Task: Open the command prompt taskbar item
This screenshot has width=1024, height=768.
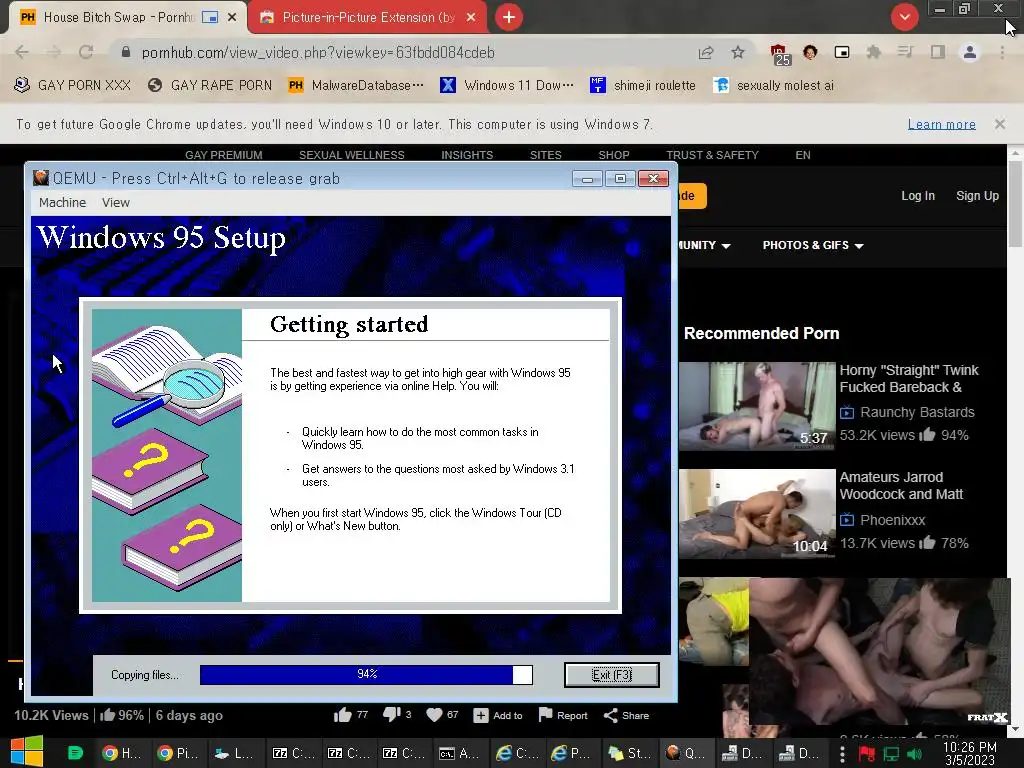Action: pyautogui.click(x=459, y=754)
